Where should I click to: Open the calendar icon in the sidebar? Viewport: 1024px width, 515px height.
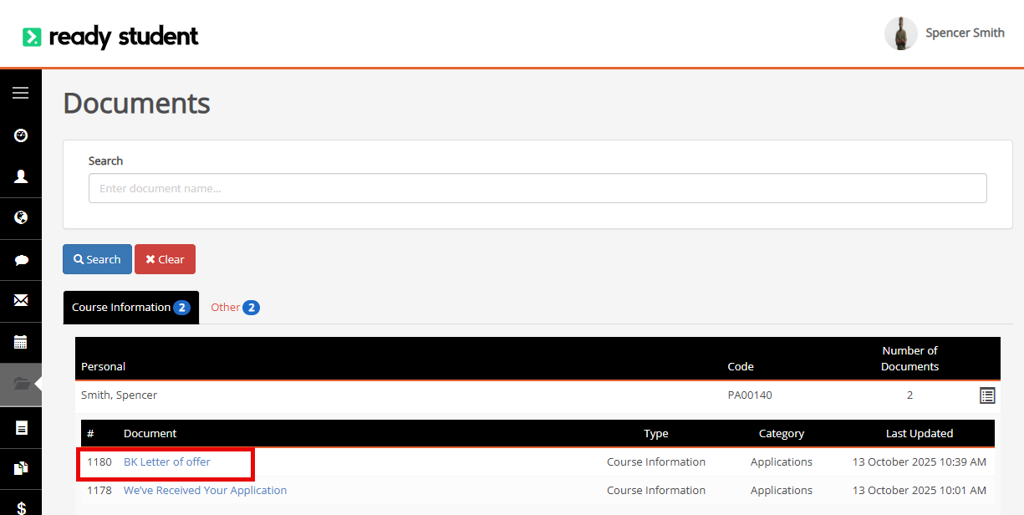pyautogui.click(x=21, y=342)
